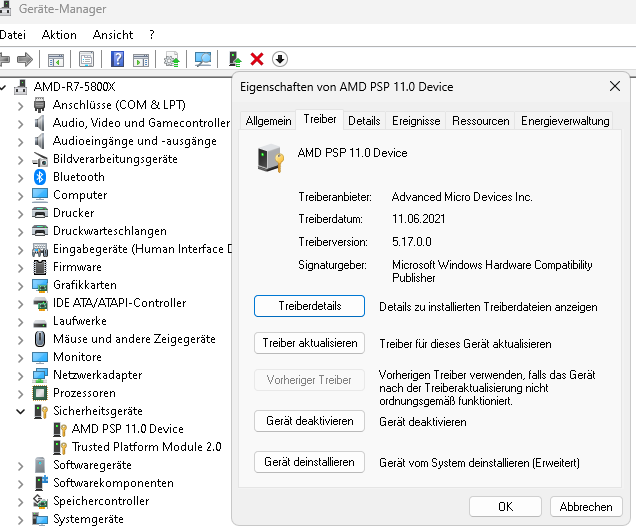Select the Treiber tab
This screenshot has width=636, height=531.
[320, 119]
